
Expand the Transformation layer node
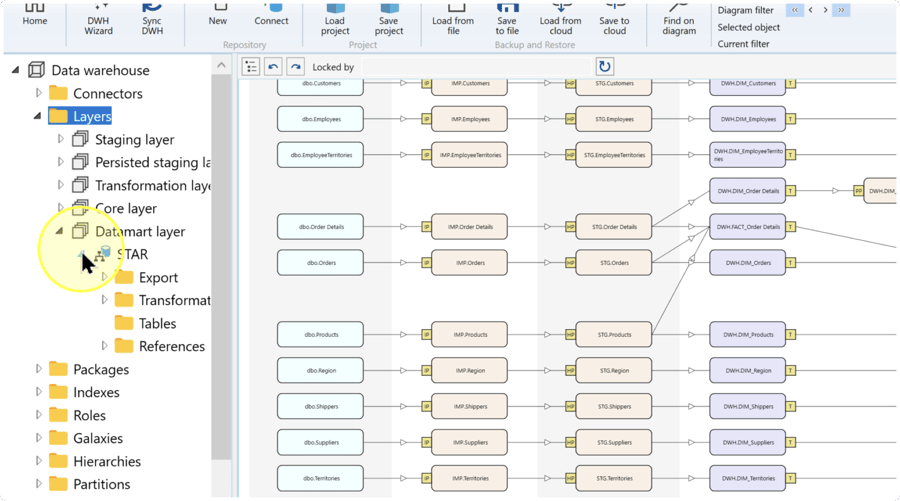point(60,185)
